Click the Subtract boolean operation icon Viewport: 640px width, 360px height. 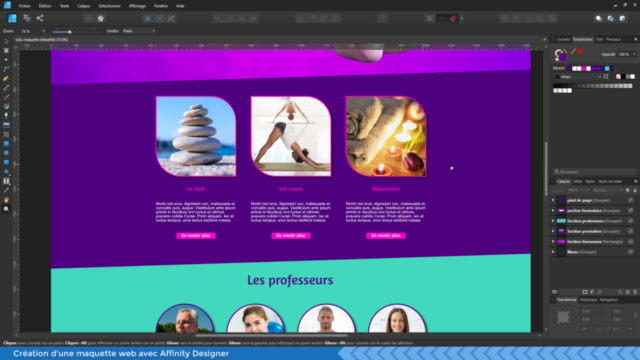(516, 18)
